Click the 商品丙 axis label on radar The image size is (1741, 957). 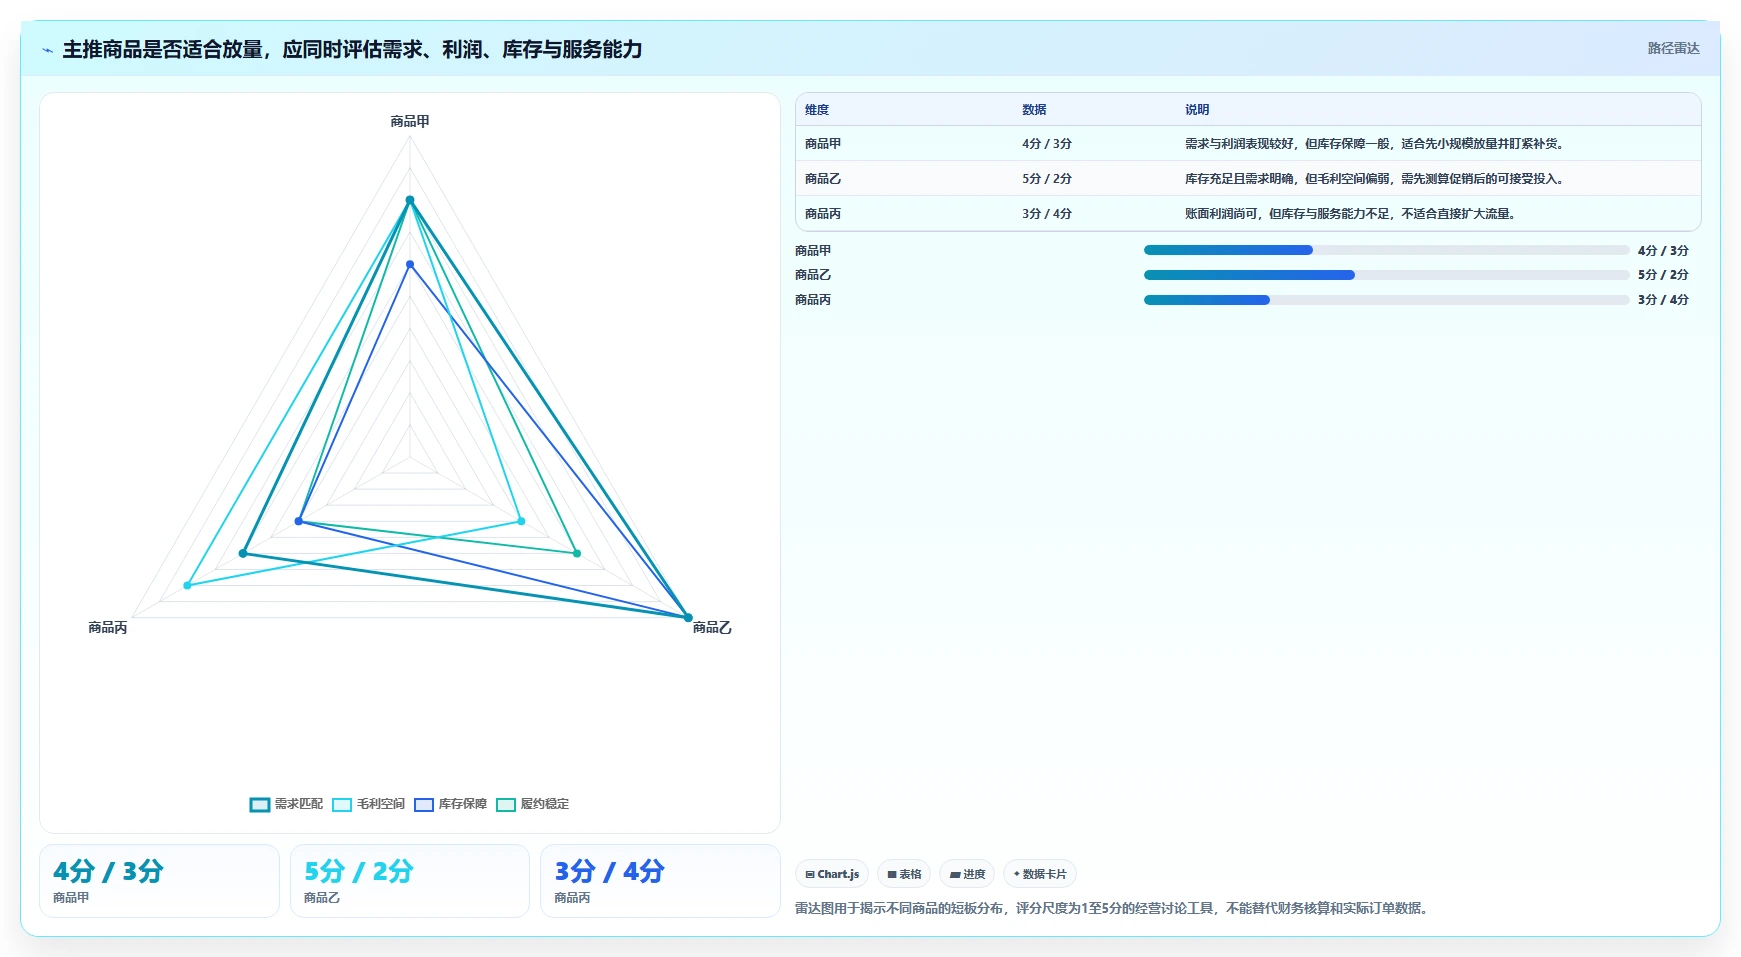click(x=108, y=628)
